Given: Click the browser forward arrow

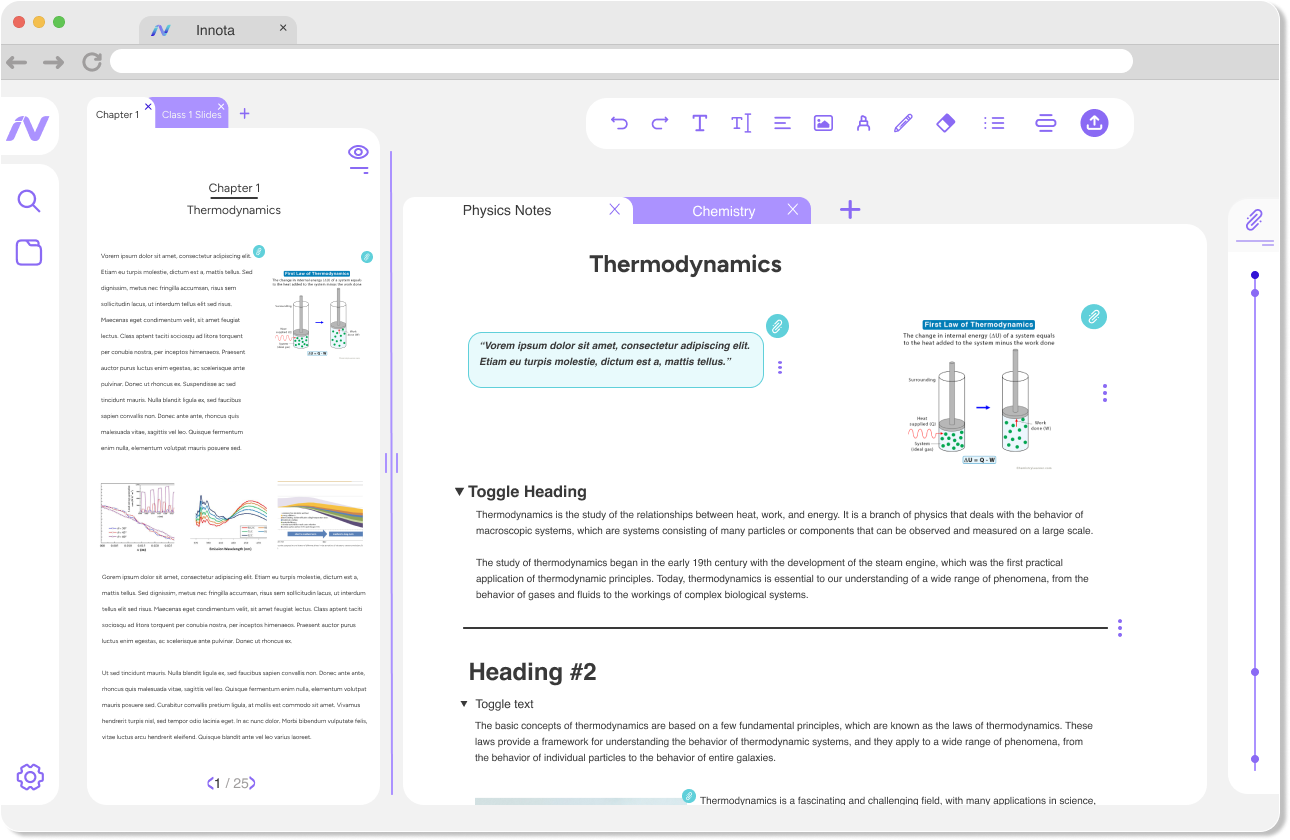Looking at the screenshot, I should pyautogui.click(x=53, y=62).
